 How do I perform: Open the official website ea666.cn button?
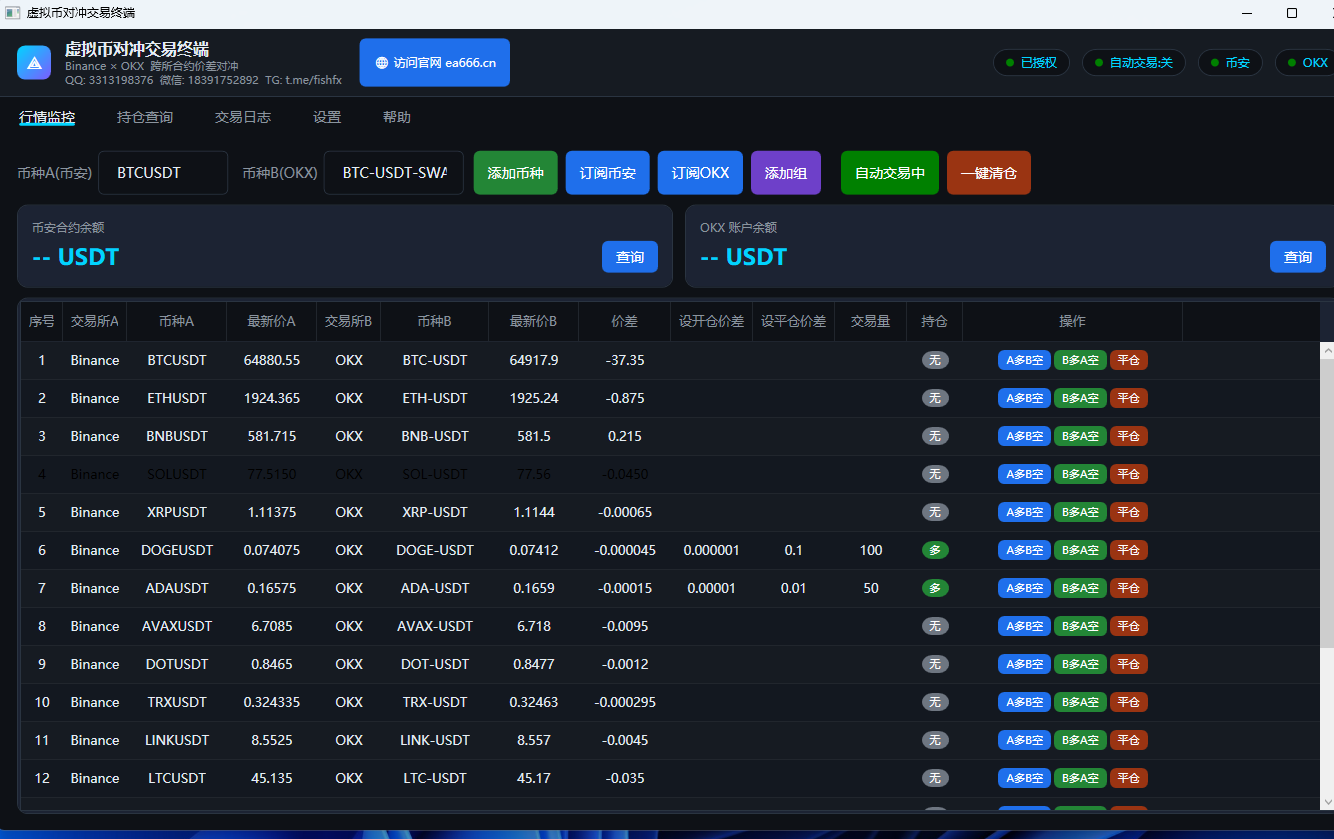tap(435, 62)
